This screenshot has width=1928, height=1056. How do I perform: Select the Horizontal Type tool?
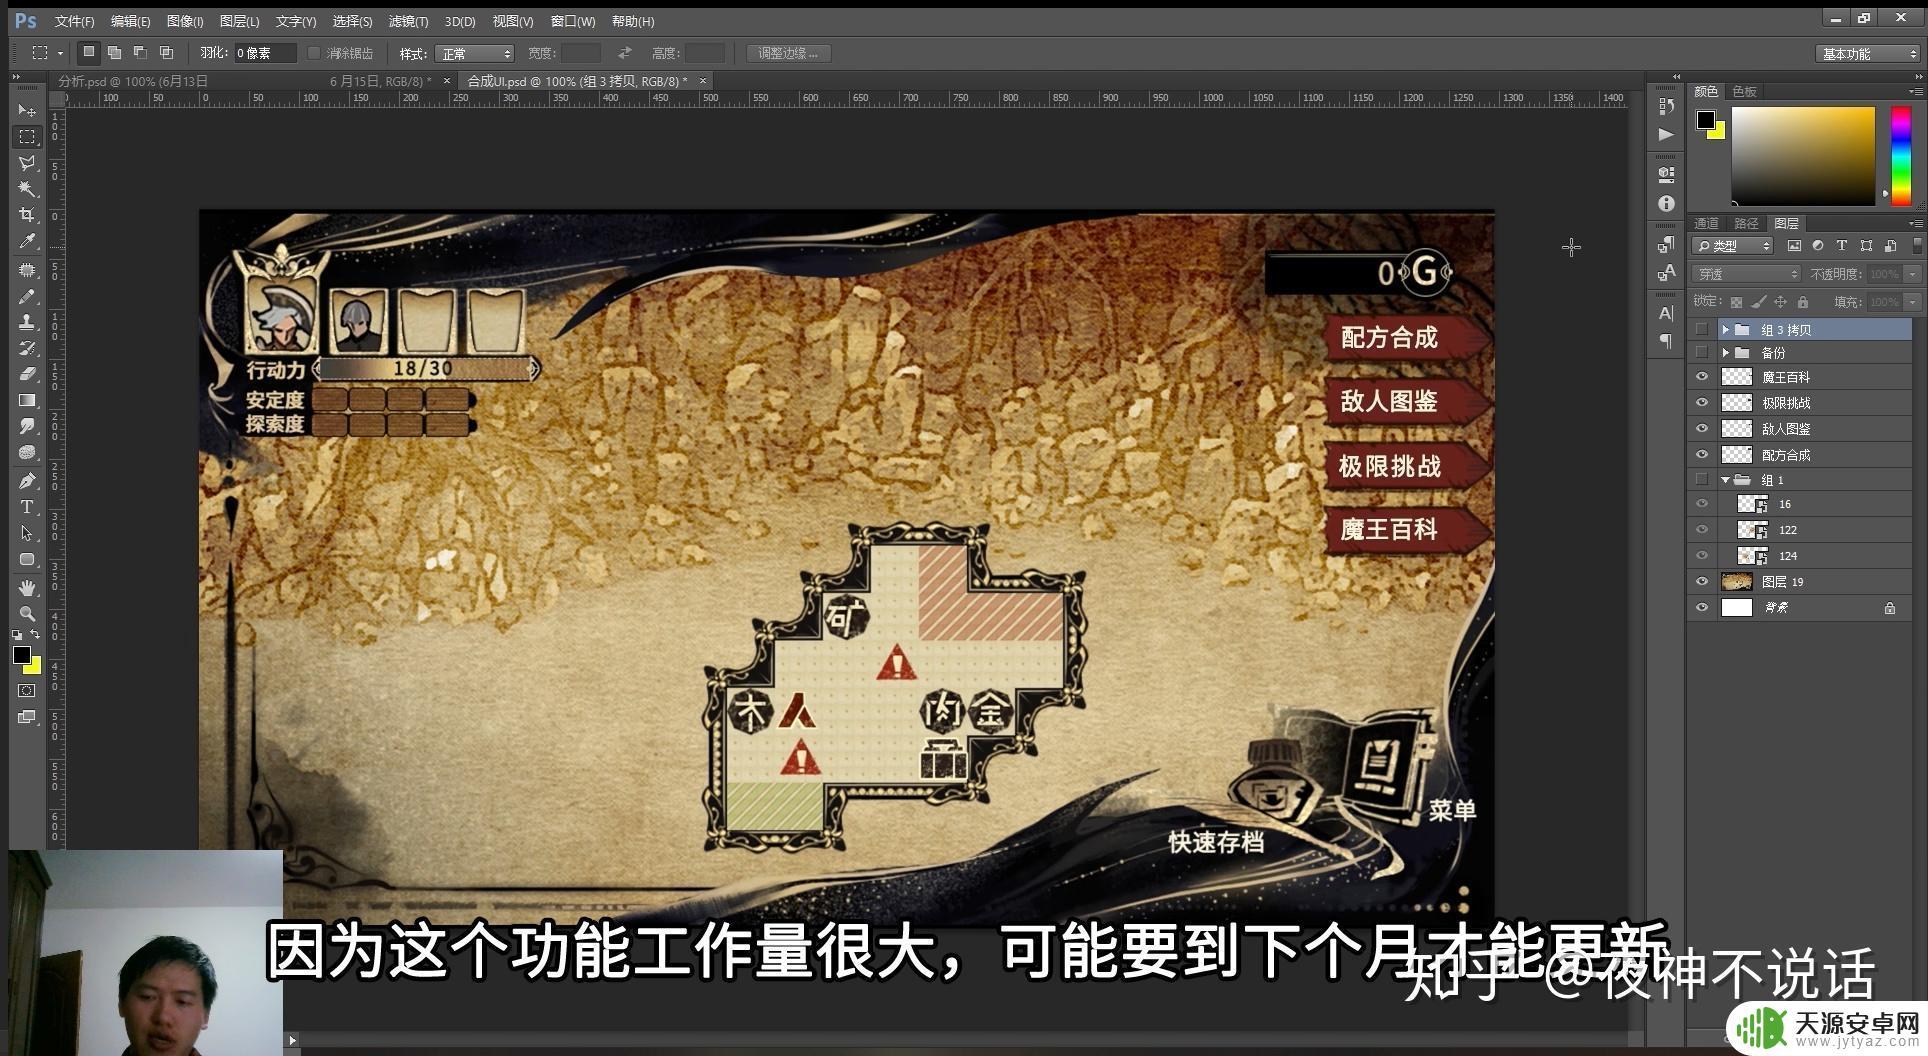coord(27,507)
